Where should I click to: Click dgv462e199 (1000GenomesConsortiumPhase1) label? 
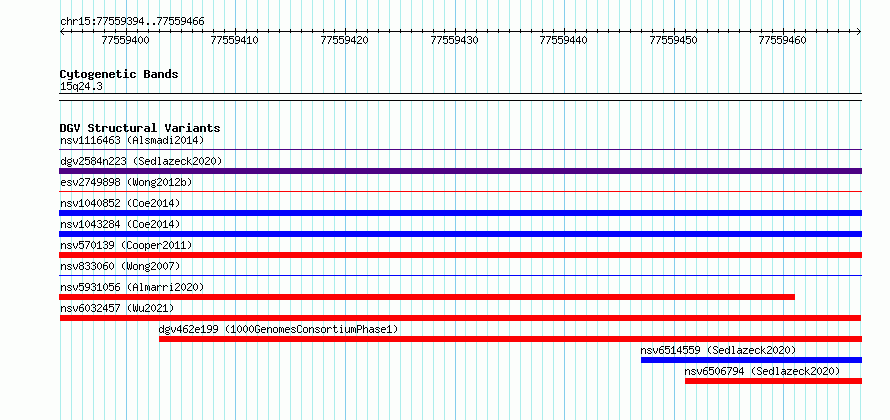(279, 329)
